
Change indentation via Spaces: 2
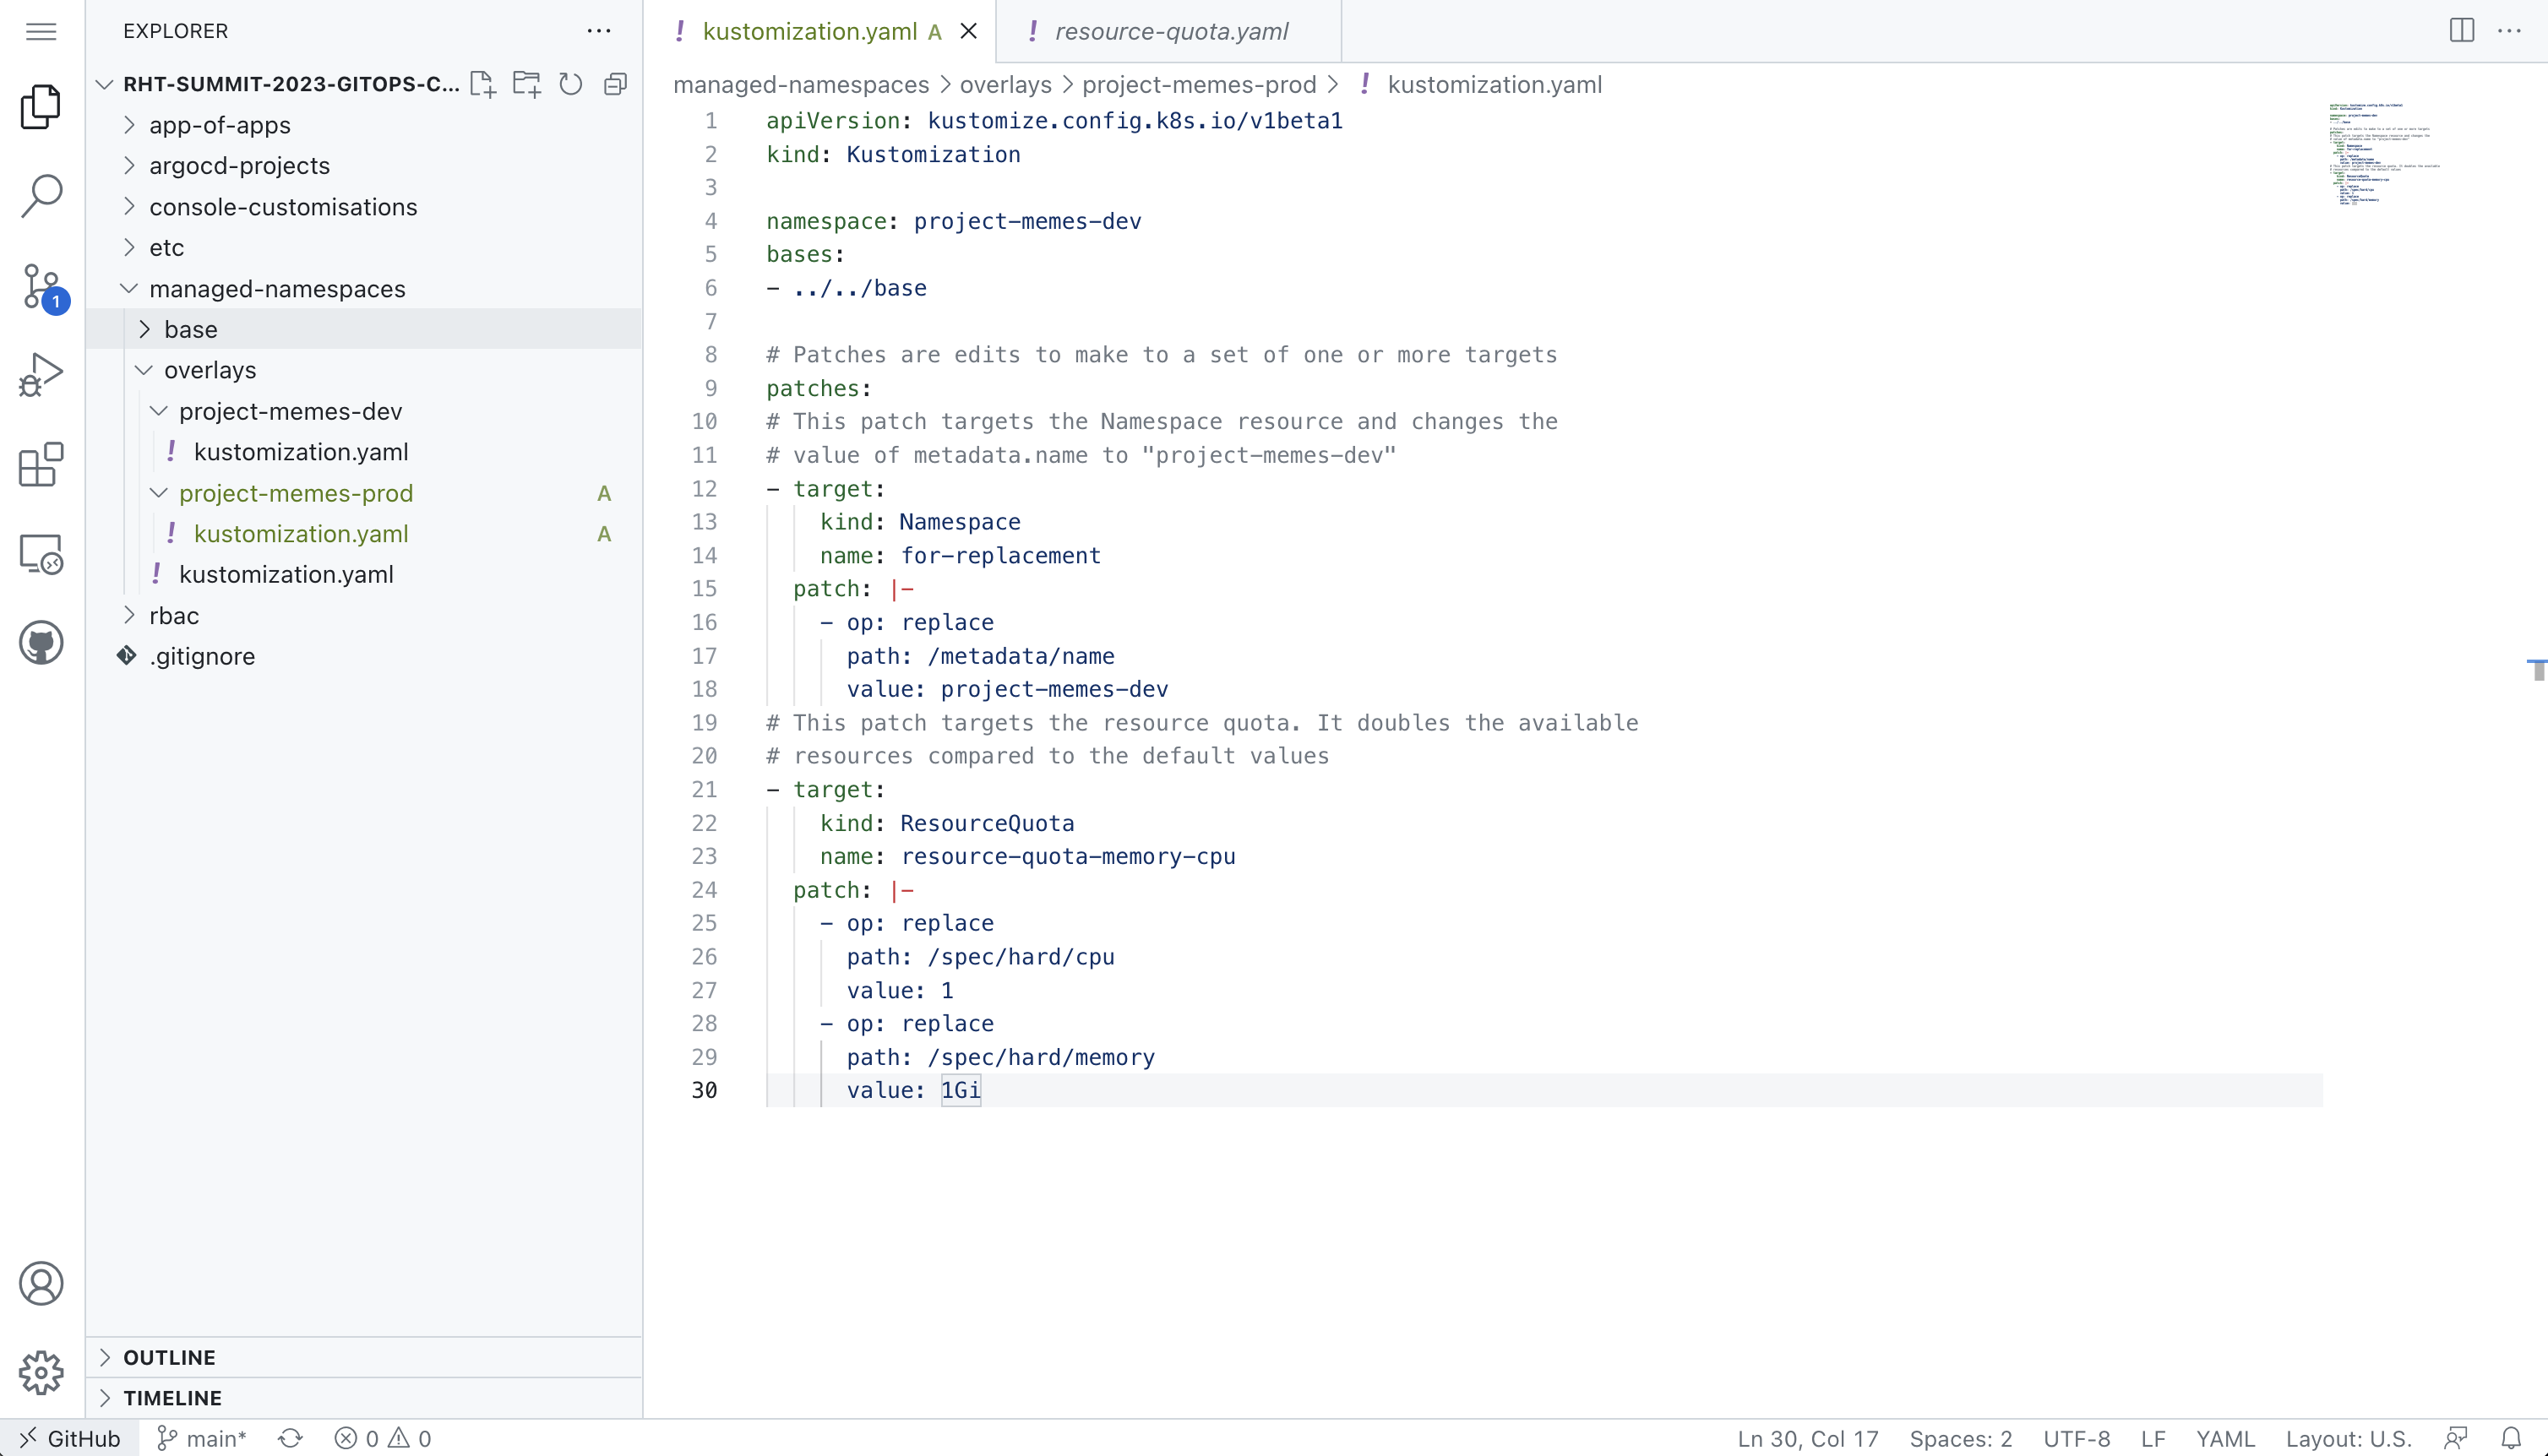(x=1960, y=1438)
